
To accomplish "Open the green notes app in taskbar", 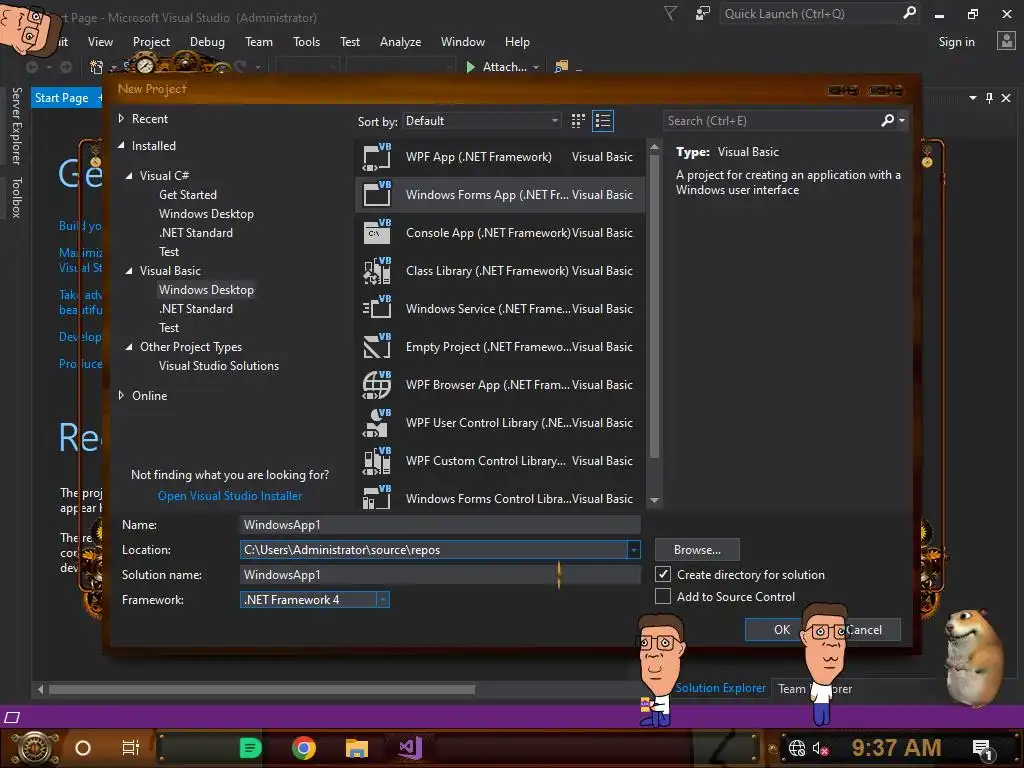I will coord(250,748).
